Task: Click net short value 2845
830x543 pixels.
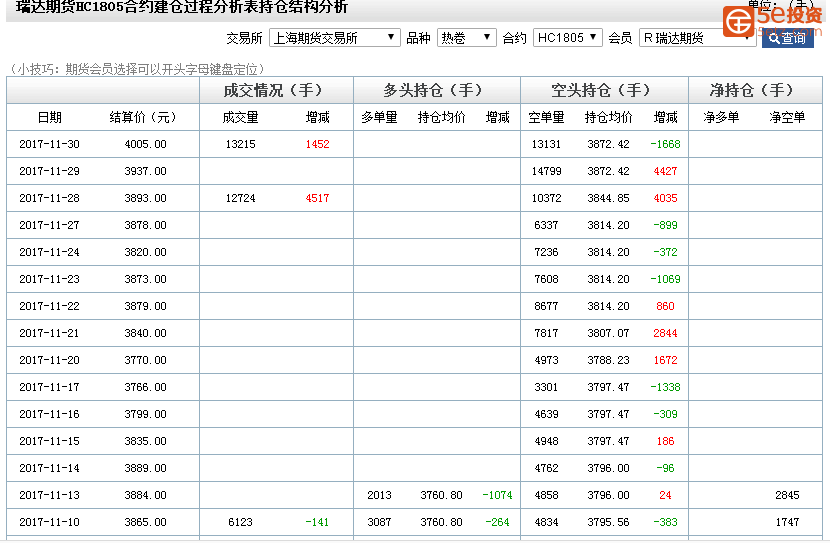Action: click(x=787, y=495)
